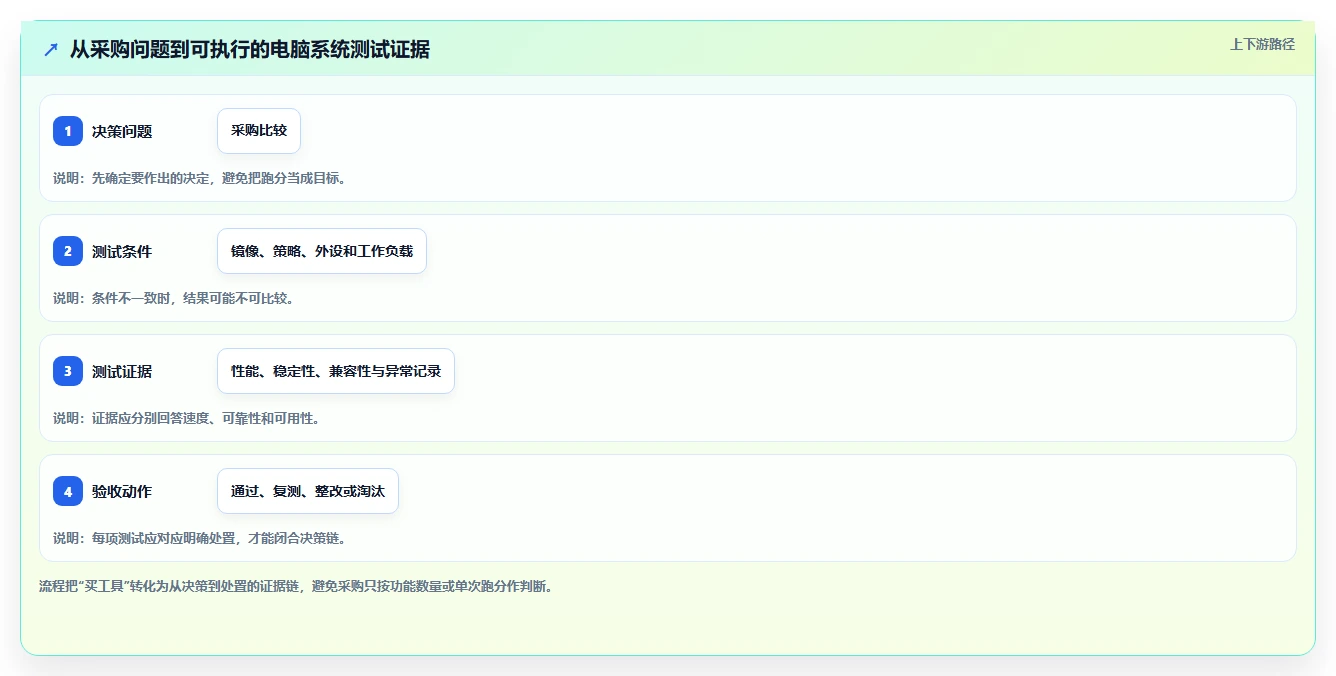The width and height of the screenshot is (1336, 676).
Task: Click the 测试证据 step label
Action: tap(122, 371)
